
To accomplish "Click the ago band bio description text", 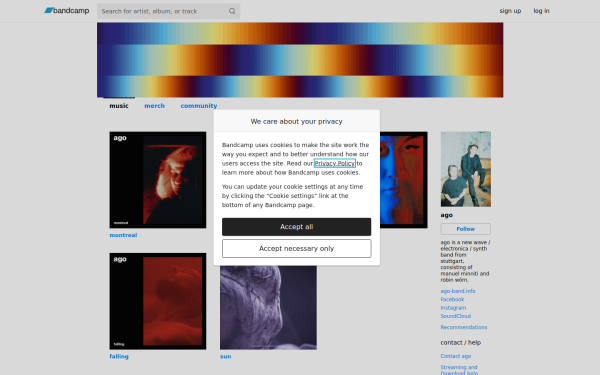I will 465,261.
